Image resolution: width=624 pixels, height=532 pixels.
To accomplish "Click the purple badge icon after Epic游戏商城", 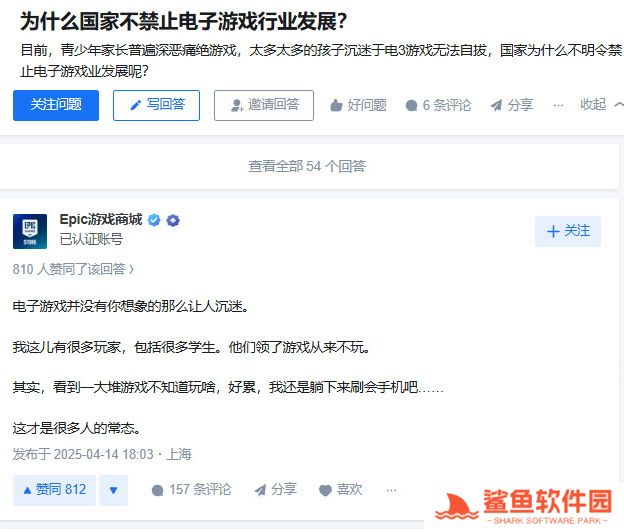I will (173, 220).
